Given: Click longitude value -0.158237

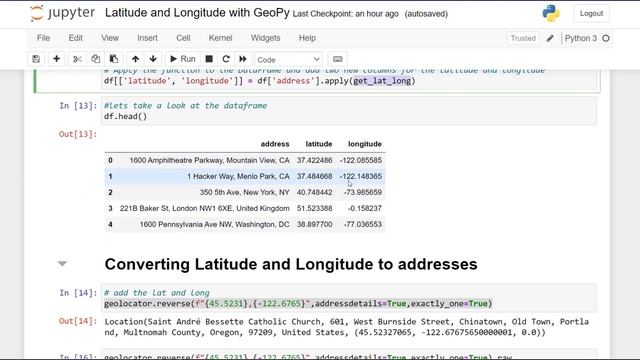Looking at the screenshot, I should 364,208.
